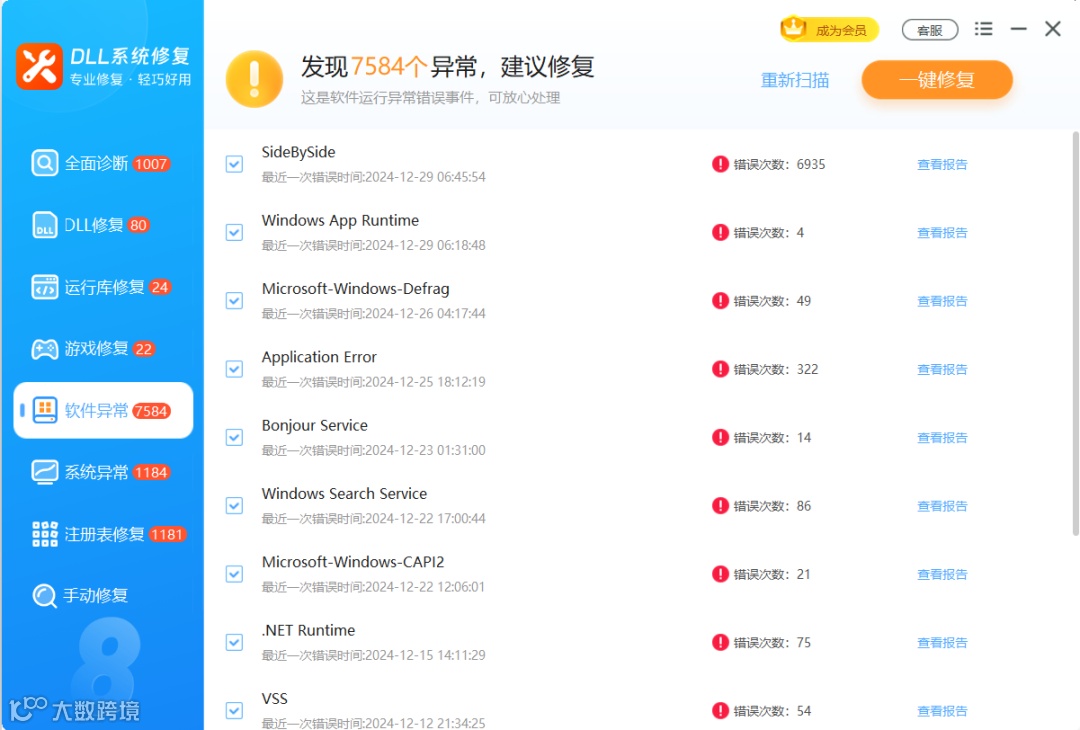
Task: Uncheck the SideBySide checkbox
Action: 234,164
